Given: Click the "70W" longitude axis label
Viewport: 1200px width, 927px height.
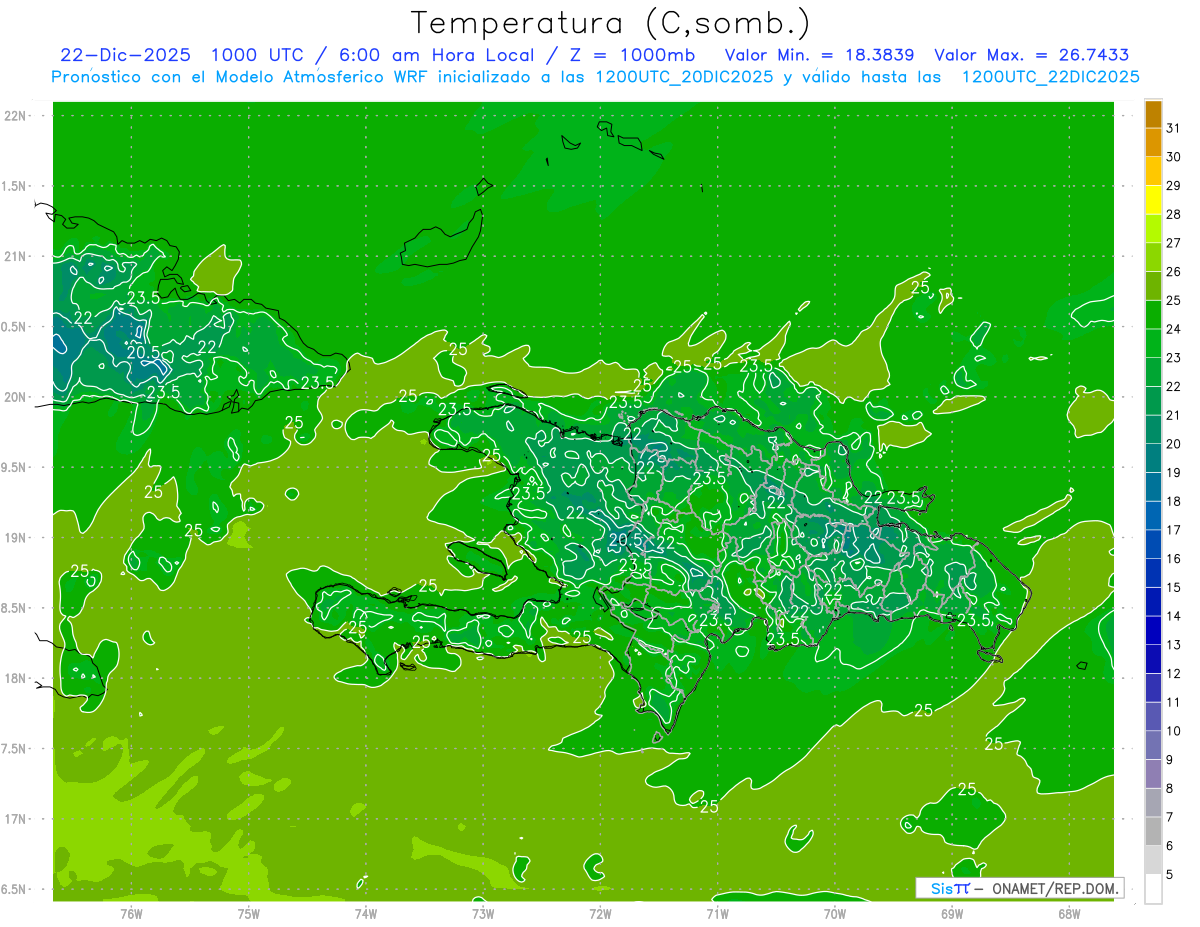Looking at the screenshot, I should tap(835, 914).
